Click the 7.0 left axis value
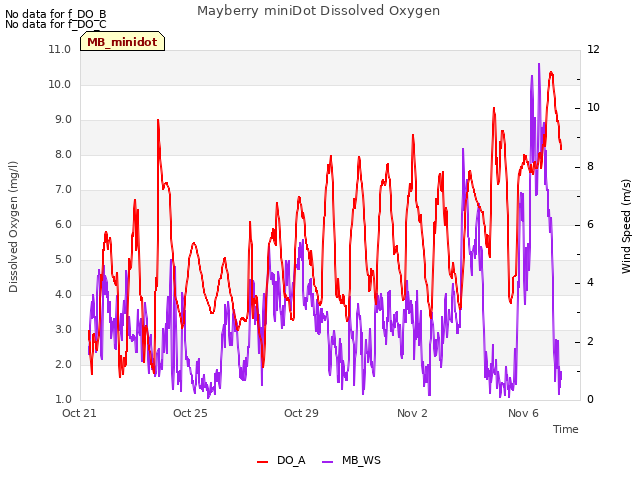 point(63,190)
